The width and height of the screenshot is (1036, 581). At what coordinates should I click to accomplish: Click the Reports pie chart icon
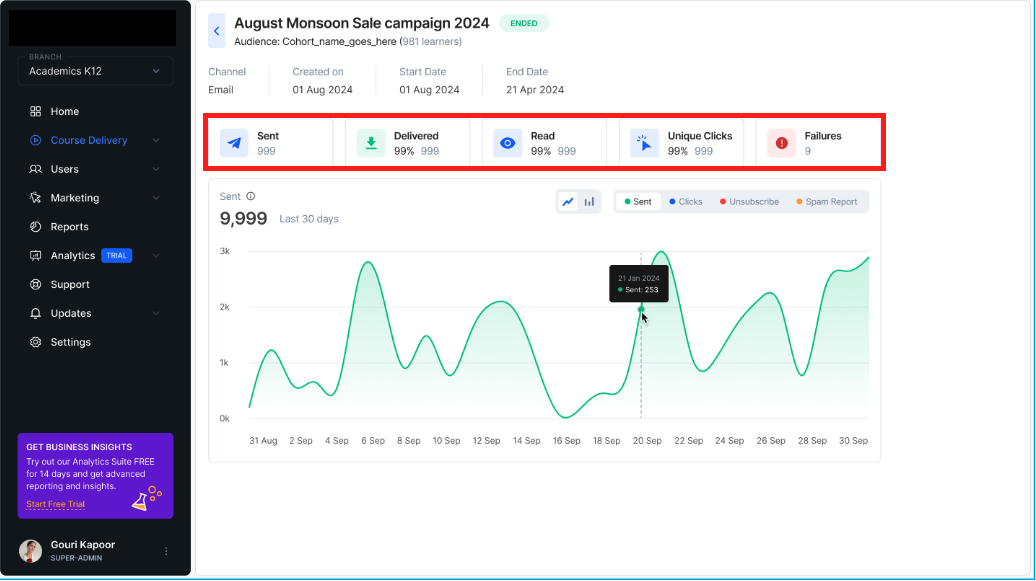pyautogui.click(x=36, y=227)
